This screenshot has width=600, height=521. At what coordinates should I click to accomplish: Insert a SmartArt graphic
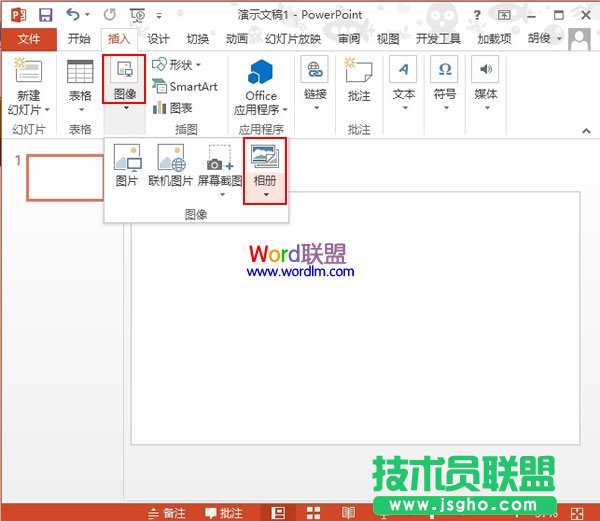185,86
